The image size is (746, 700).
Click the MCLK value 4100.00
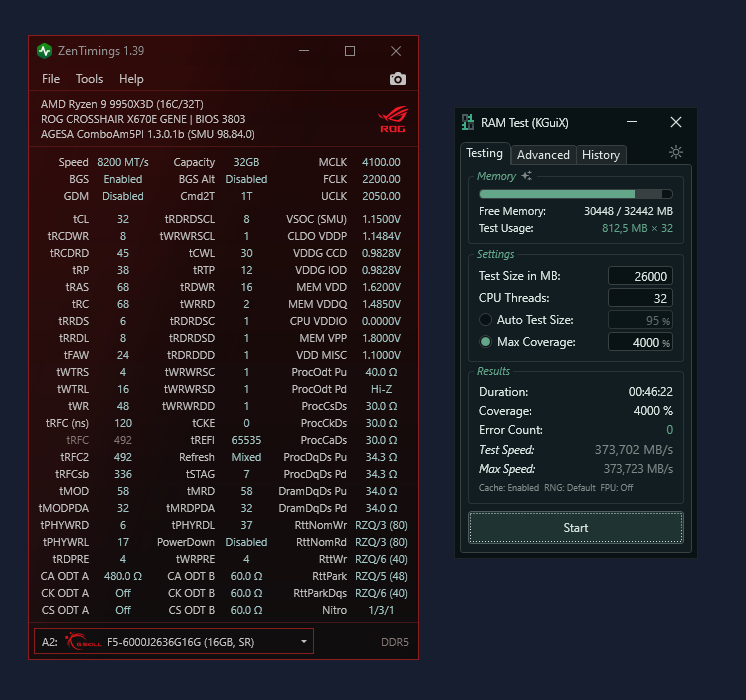[x=381, y=162]
